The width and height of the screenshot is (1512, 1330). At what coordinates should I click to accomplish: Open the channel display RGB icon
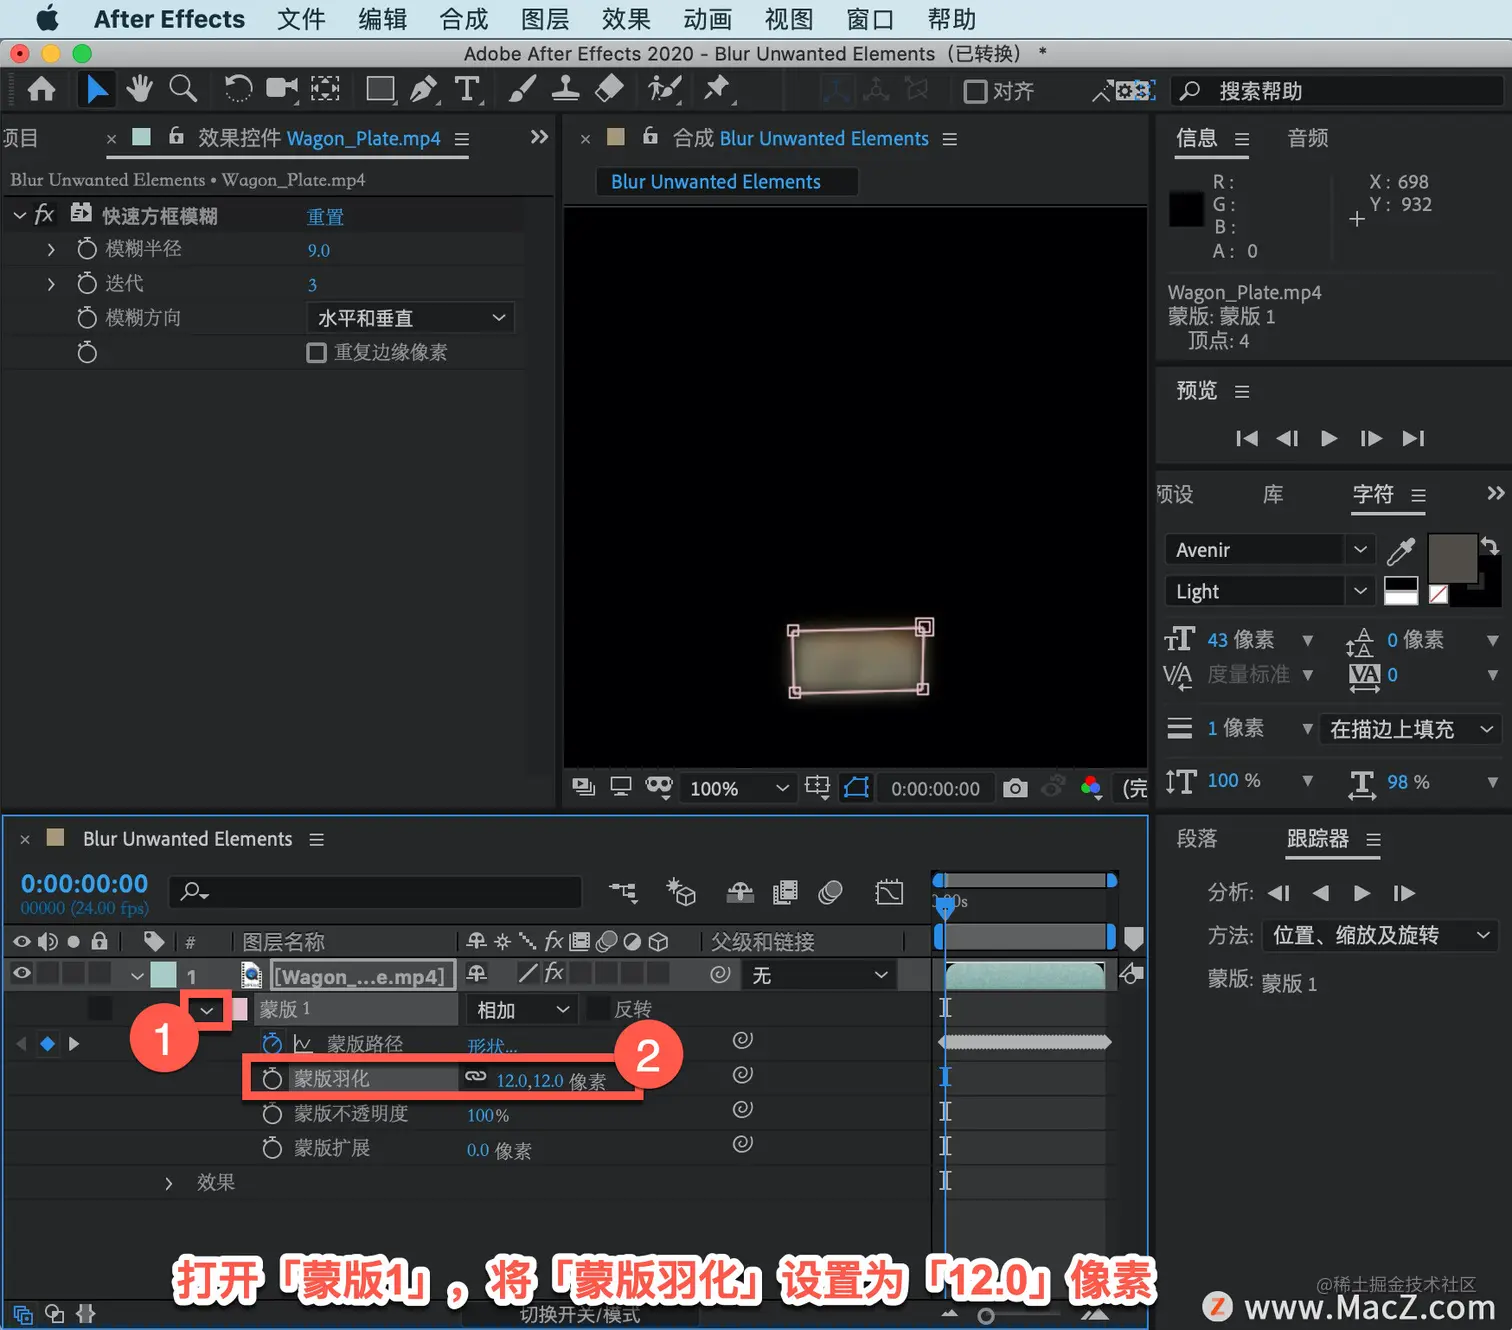(x=1091, y=788)
